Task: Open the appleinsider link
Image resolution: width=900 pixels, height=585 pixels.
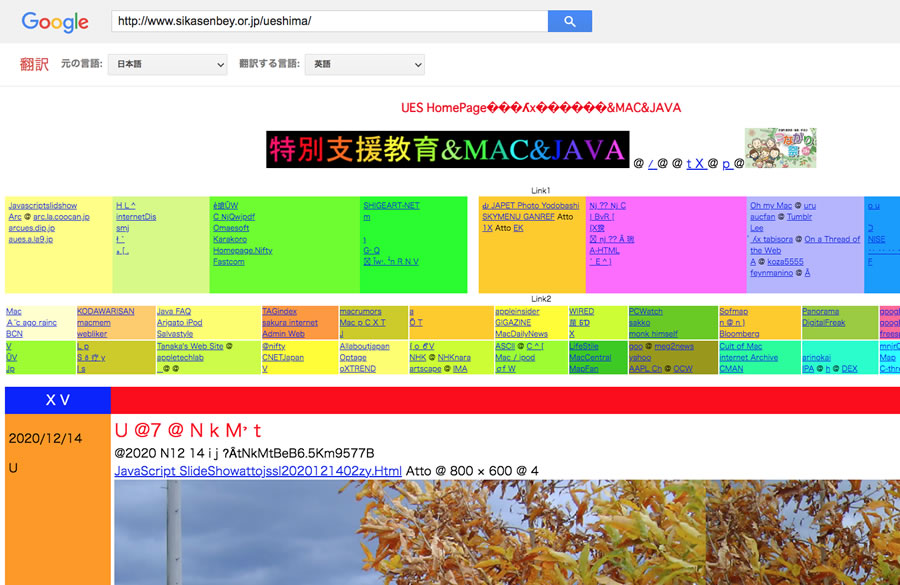Action: (x=517, y=311)
